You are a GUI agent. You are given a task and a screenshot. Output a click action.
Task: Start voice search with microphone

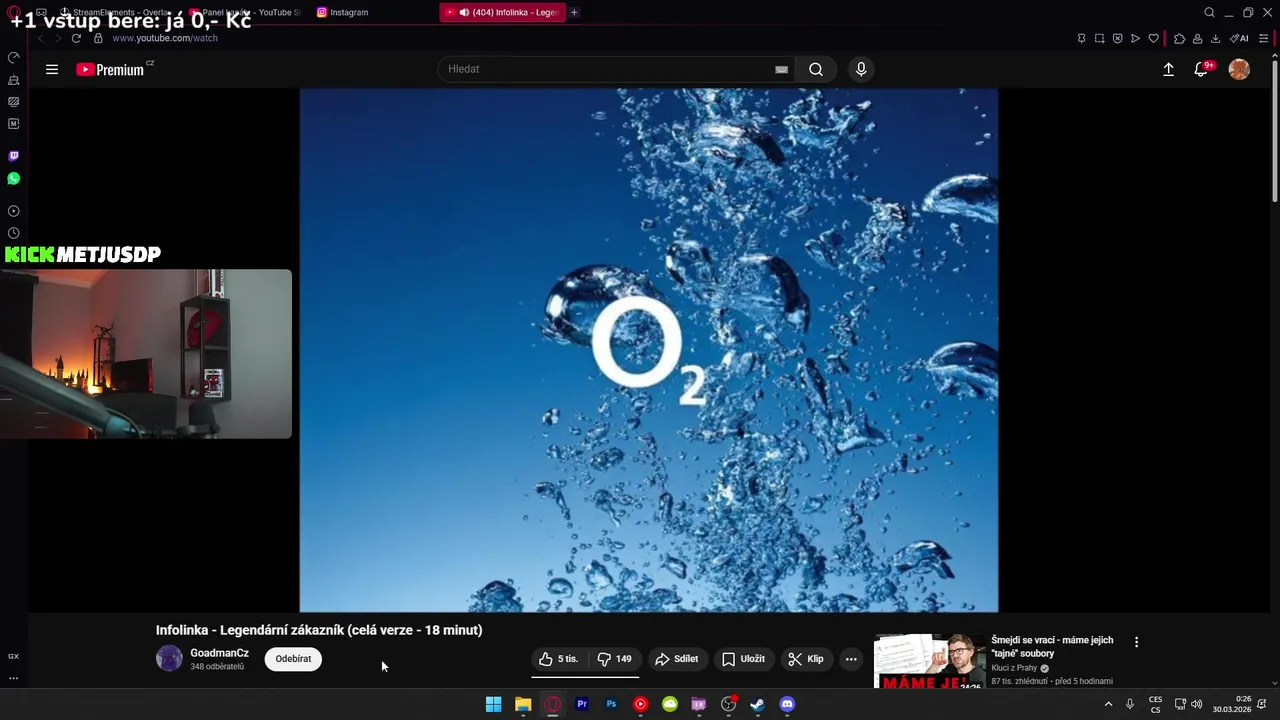click(x=861, y=69)
